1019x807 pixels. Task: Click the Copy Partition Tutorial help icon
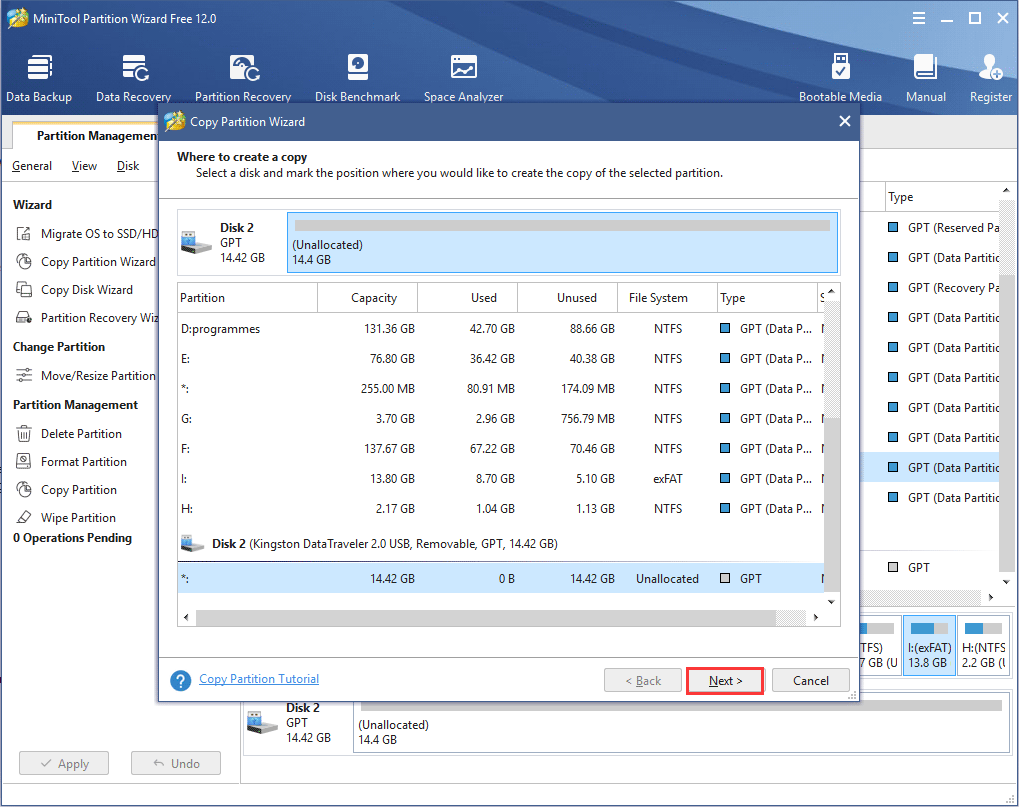181,680
